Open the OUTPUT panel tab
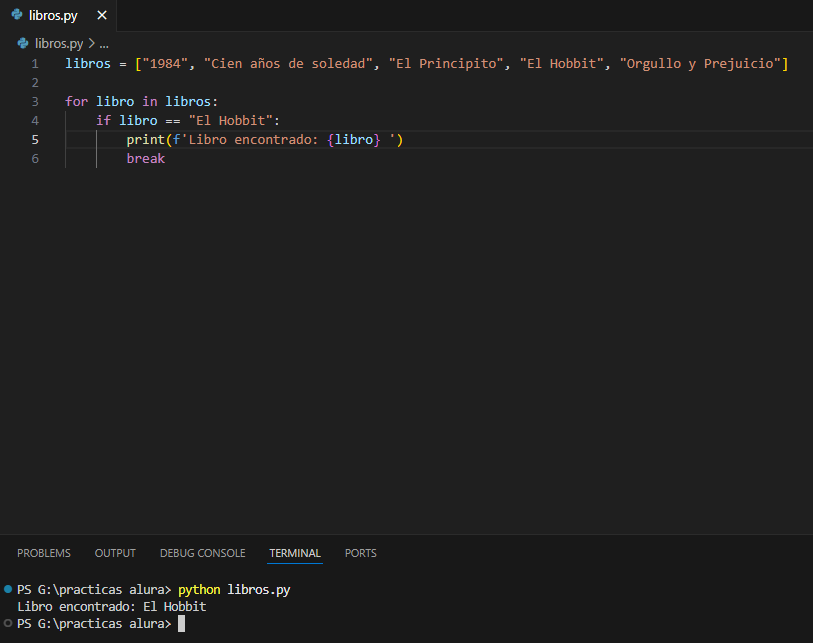 (115, 553)
